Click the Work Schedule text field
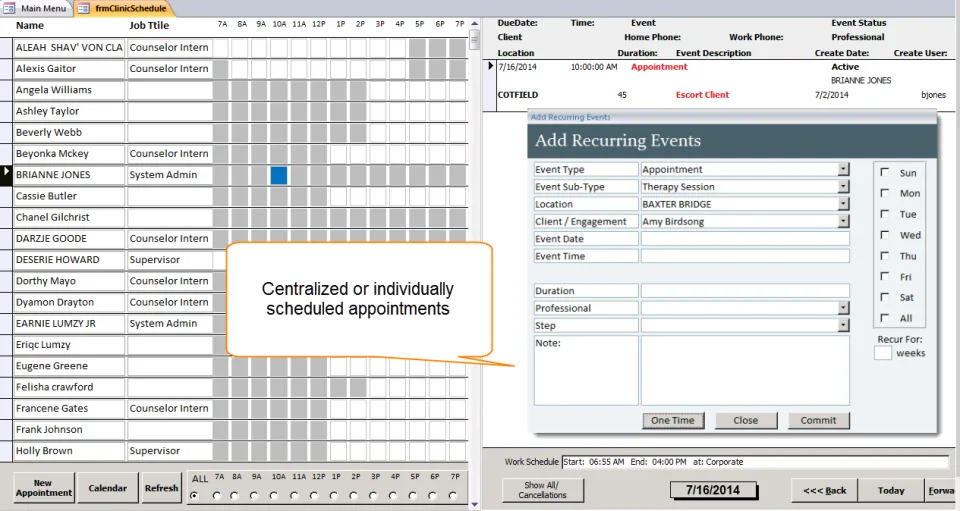 click(755, 462)
